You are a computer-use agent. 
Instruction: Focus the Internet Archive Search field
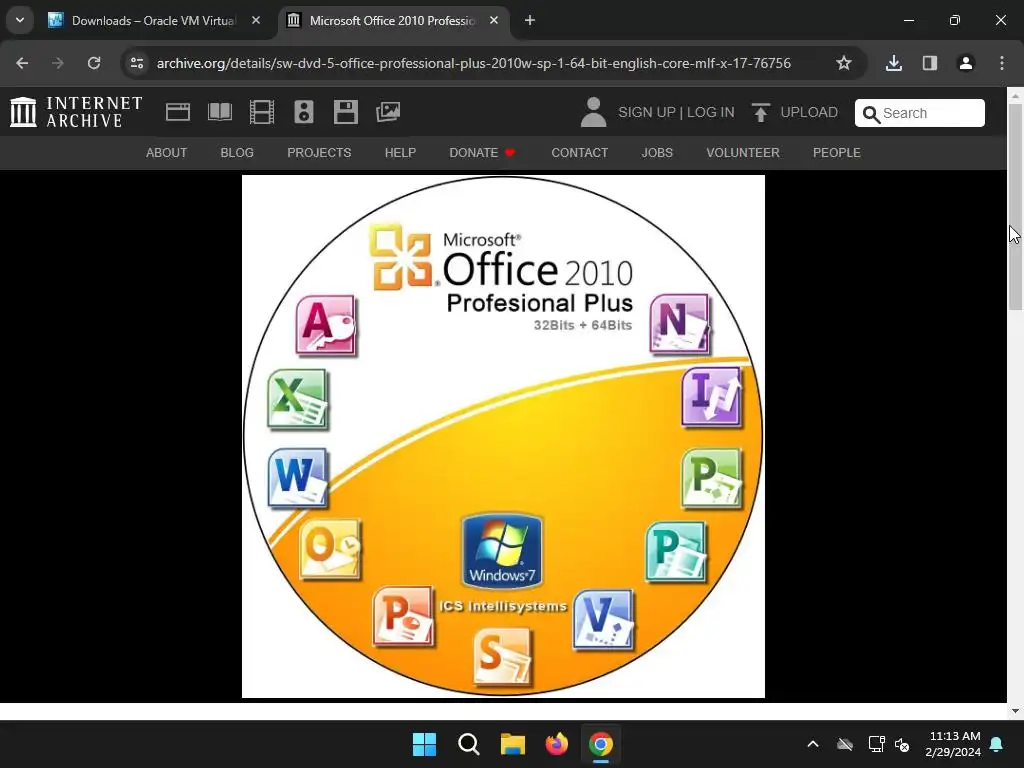(x=920, y=113)
